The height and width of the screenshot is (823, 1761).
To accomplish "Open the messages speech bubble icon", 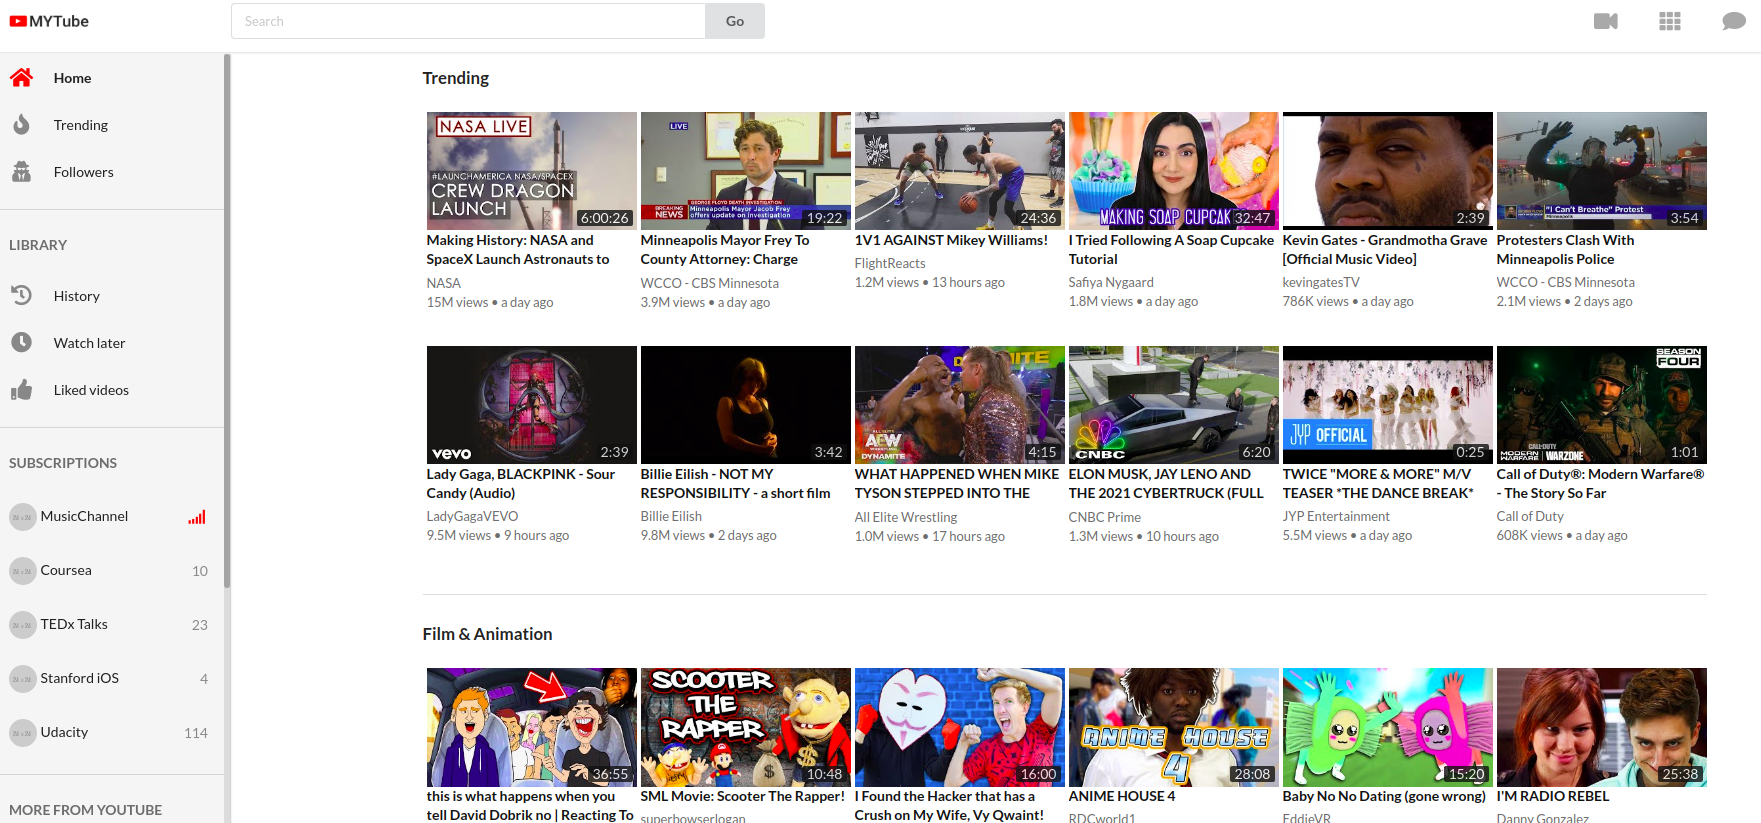I will click(1734, 21).
